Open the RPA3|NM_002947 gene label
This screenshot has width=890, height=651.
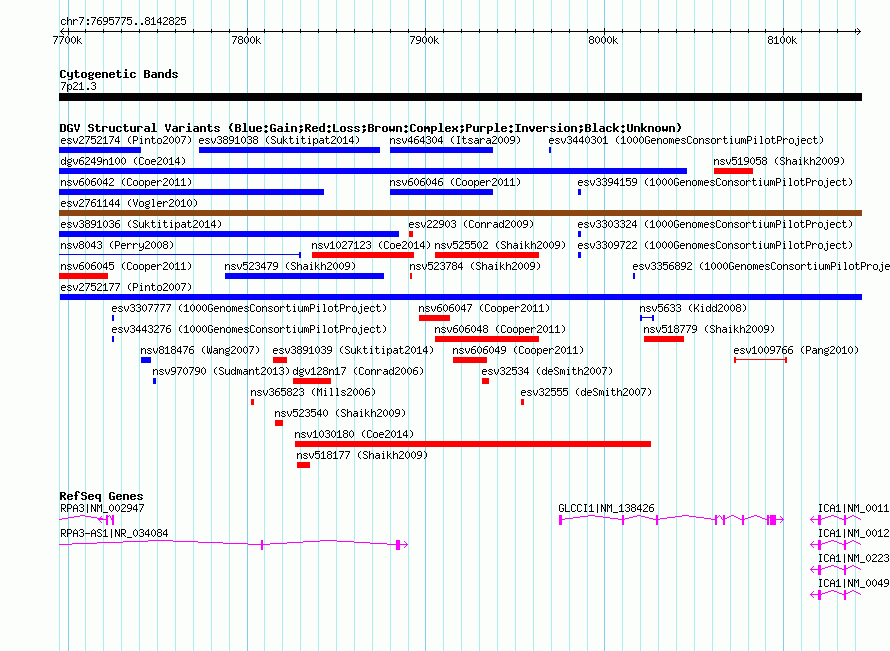coord(102,508)
